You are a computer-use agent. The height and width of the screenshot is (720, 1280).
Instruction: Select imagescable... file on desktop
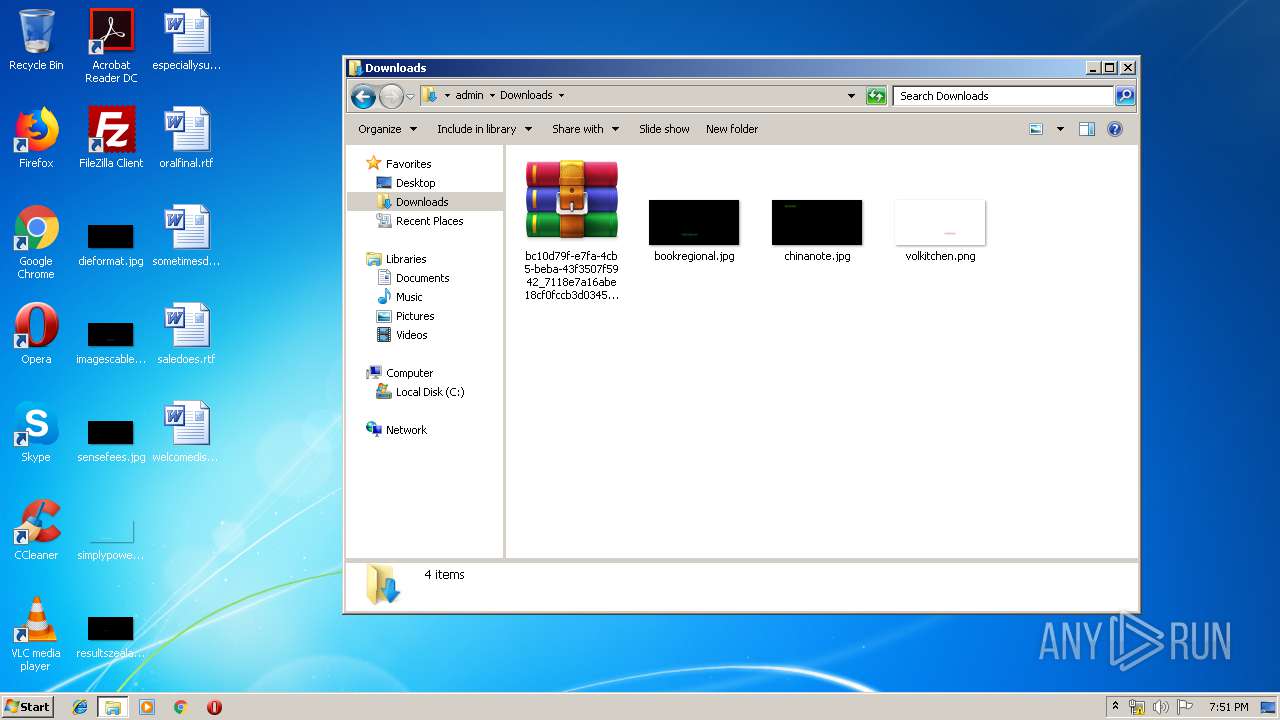coord(111,342)
